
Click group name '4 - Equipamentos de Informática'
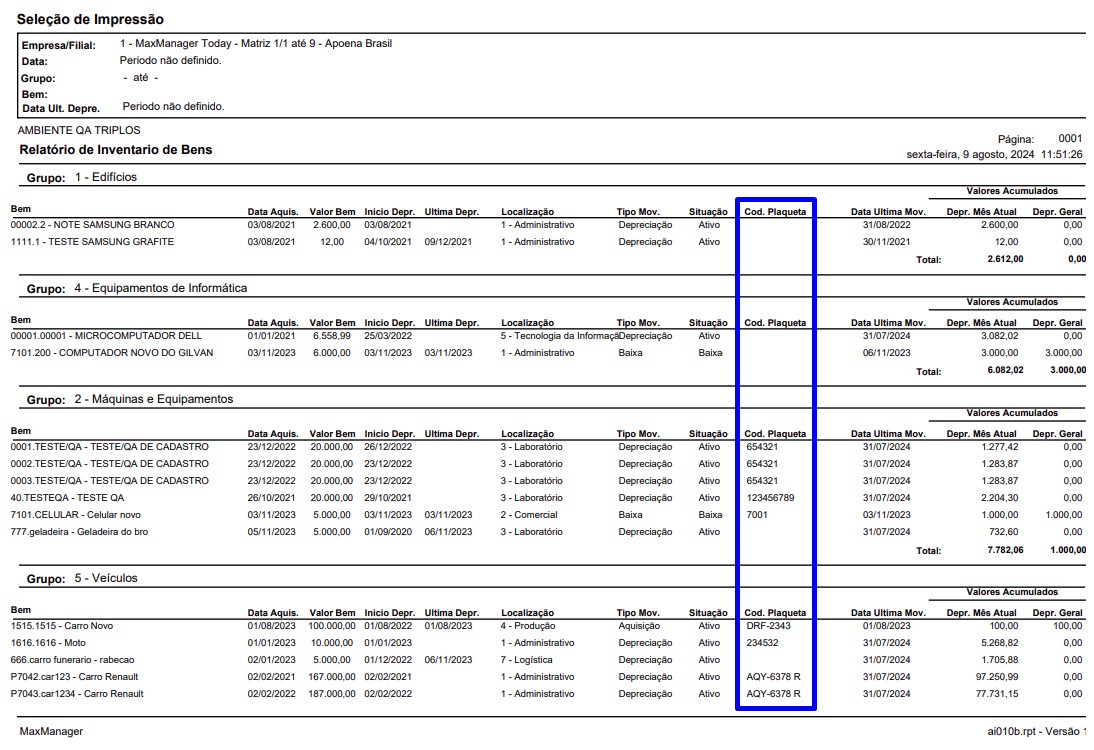[x=160, y=288]
